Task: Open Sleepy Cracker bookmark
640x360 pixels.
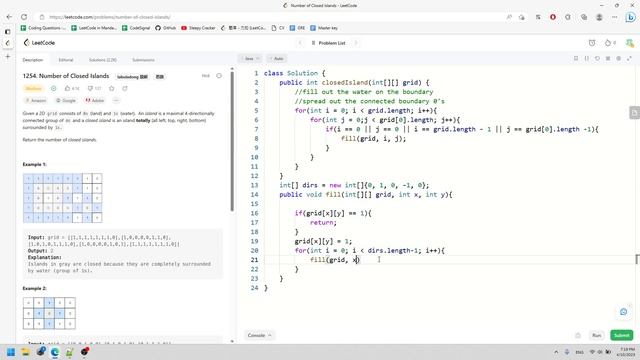Action: pos(198,28)
